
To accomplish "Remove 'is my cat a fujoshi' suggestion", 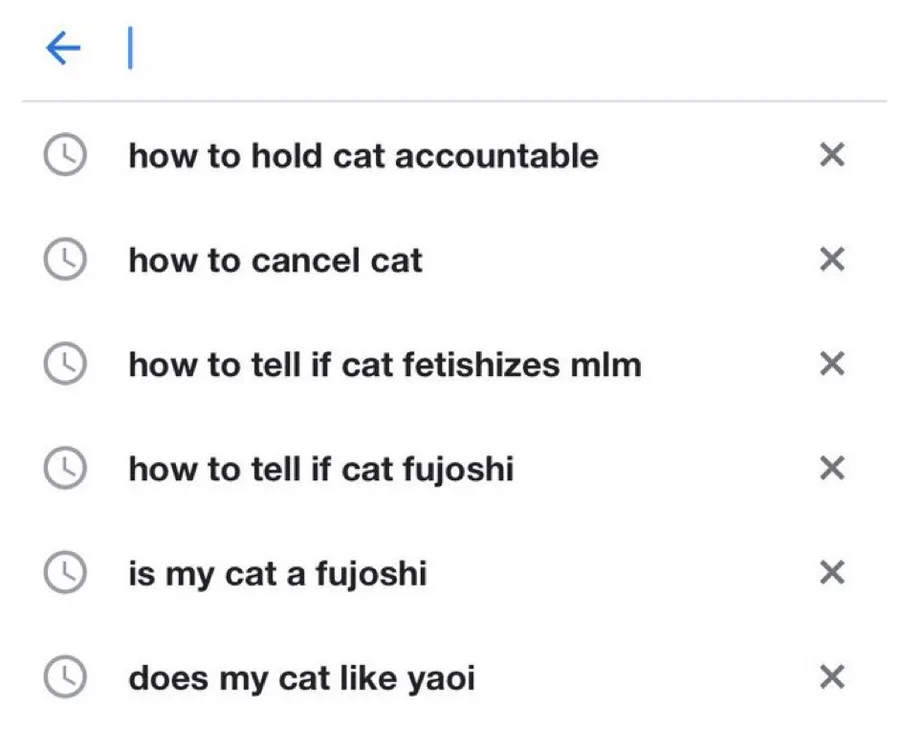I will (832, 573).
